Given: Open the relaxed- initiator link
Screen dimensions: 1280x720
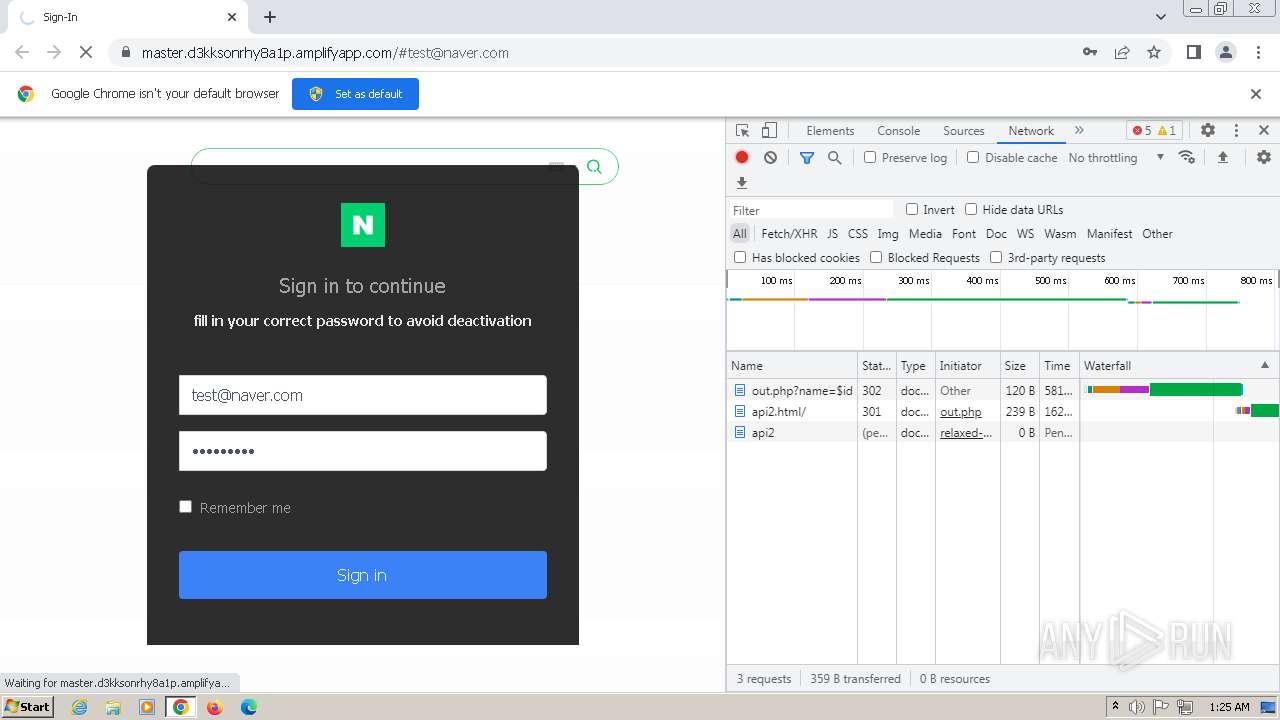Looking at the screenshot, I should pos(966,432).
